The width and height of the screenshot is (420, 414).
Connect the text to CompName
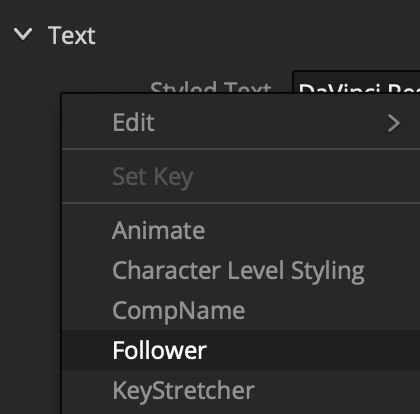[x=241, y=310]
